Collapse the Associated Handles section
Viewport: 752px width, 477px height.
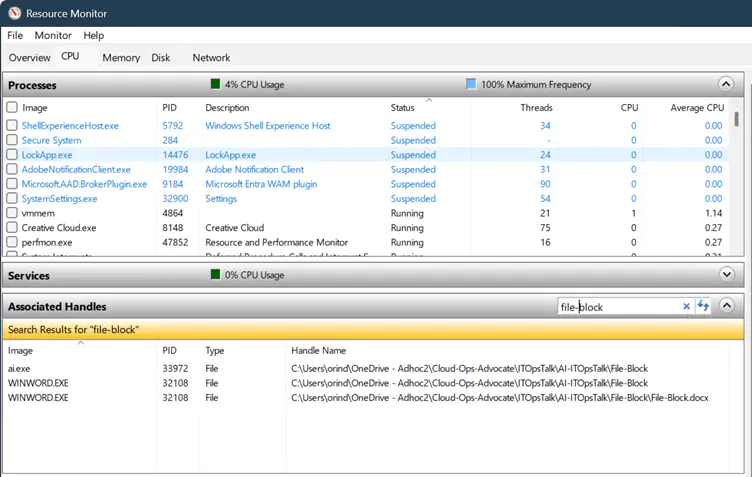(x=727, y=306)
